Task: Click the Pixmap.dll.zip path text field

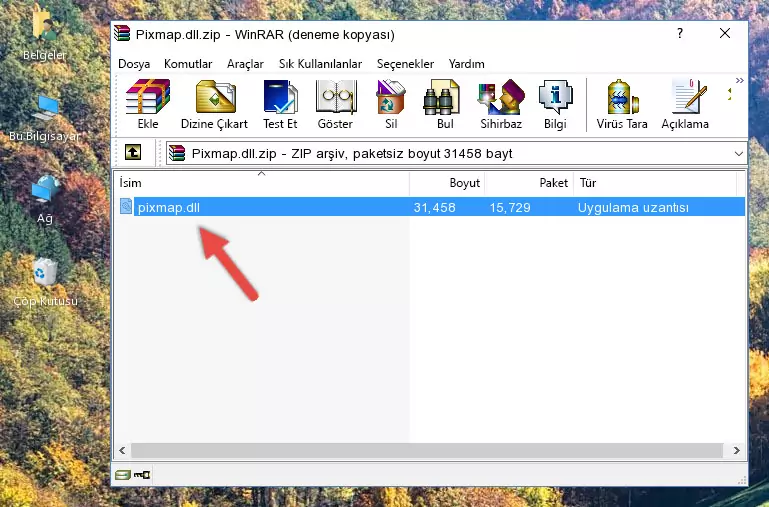Action: 456,153
